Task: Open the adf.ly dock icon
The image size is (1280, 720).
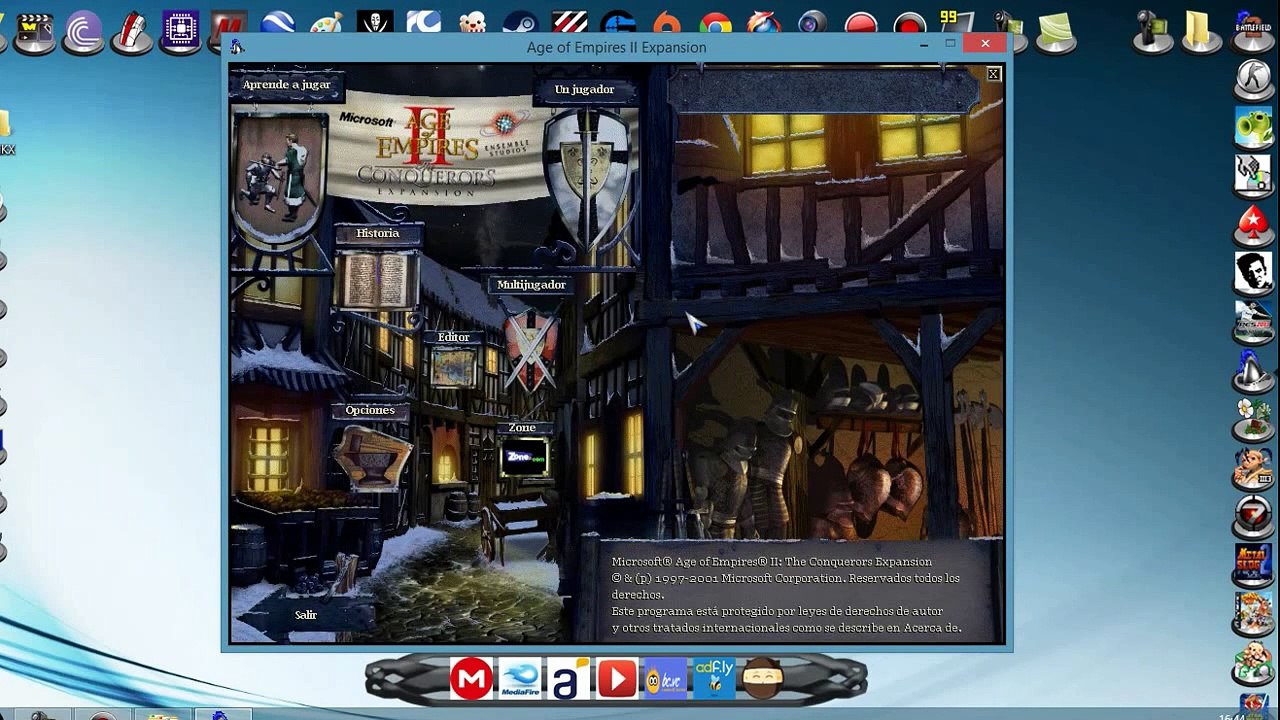Action: coord(715,680)
